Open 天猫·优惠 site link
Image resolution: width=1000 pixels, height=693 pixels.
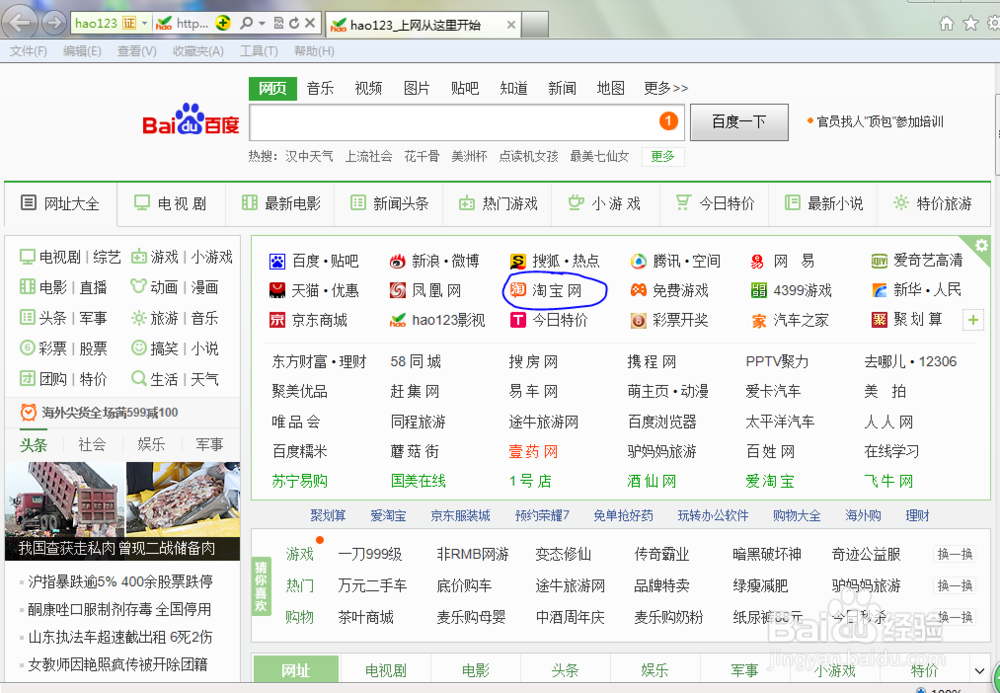314,291
